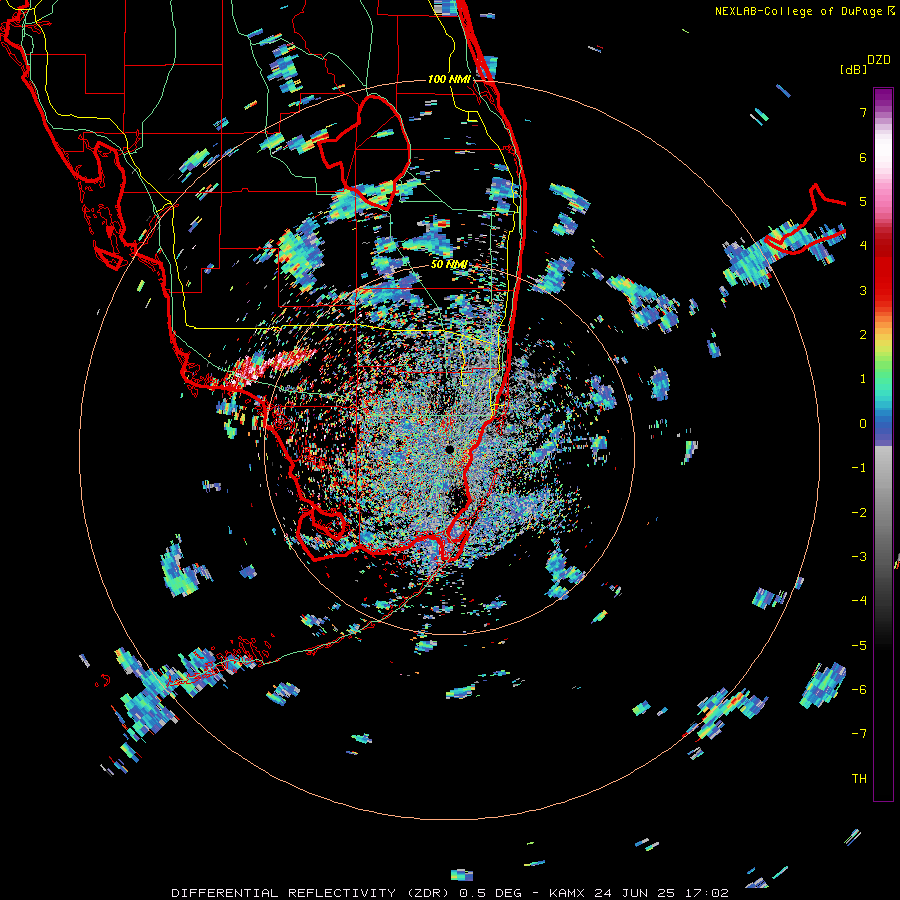Click the TH threshold label on scale

pos(859,779)
